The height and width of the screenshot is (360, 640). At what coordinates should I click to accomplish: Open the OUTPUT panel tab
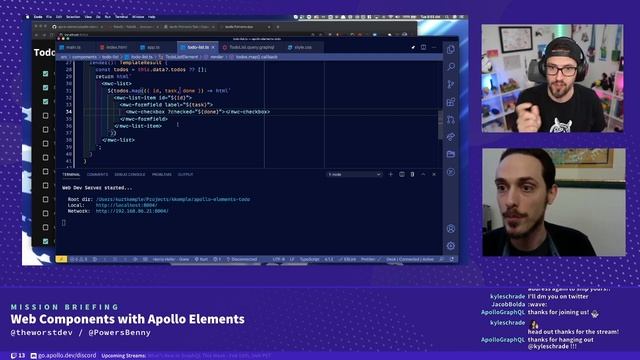(x=185, y=174)
